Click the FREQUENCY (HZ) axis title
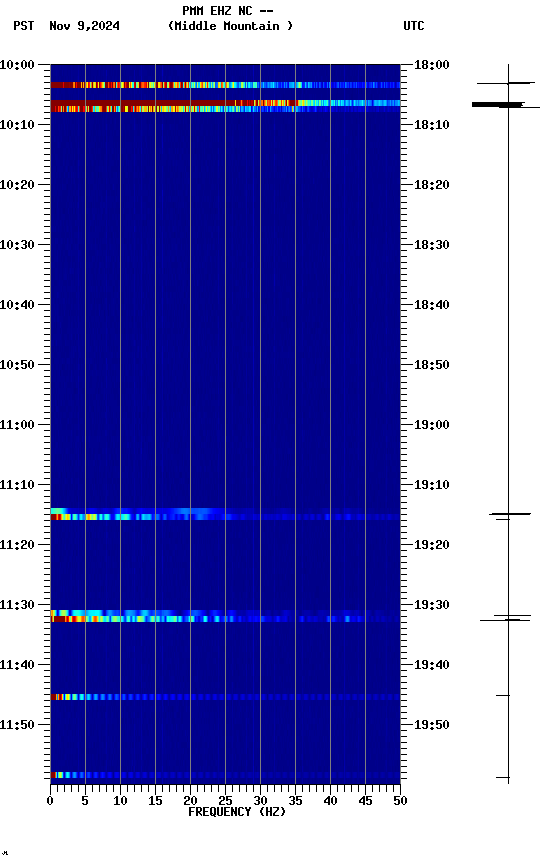552x864 pixels. click(x=237, y=812)
